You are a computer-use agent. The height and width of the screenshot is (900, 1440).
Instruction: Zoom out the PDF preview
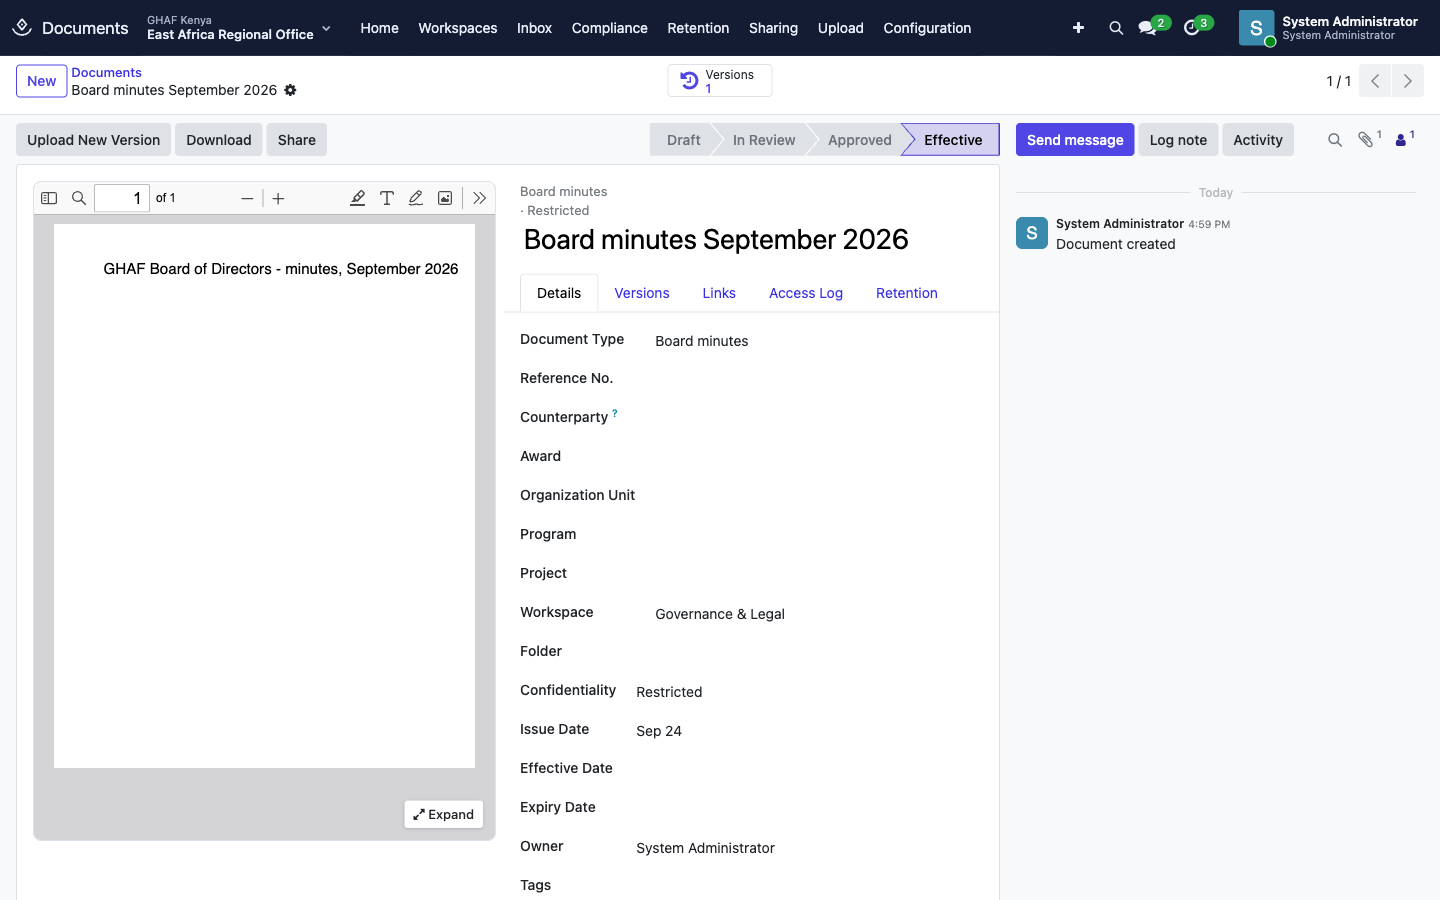pyautogui.click(x=247, y=198)
